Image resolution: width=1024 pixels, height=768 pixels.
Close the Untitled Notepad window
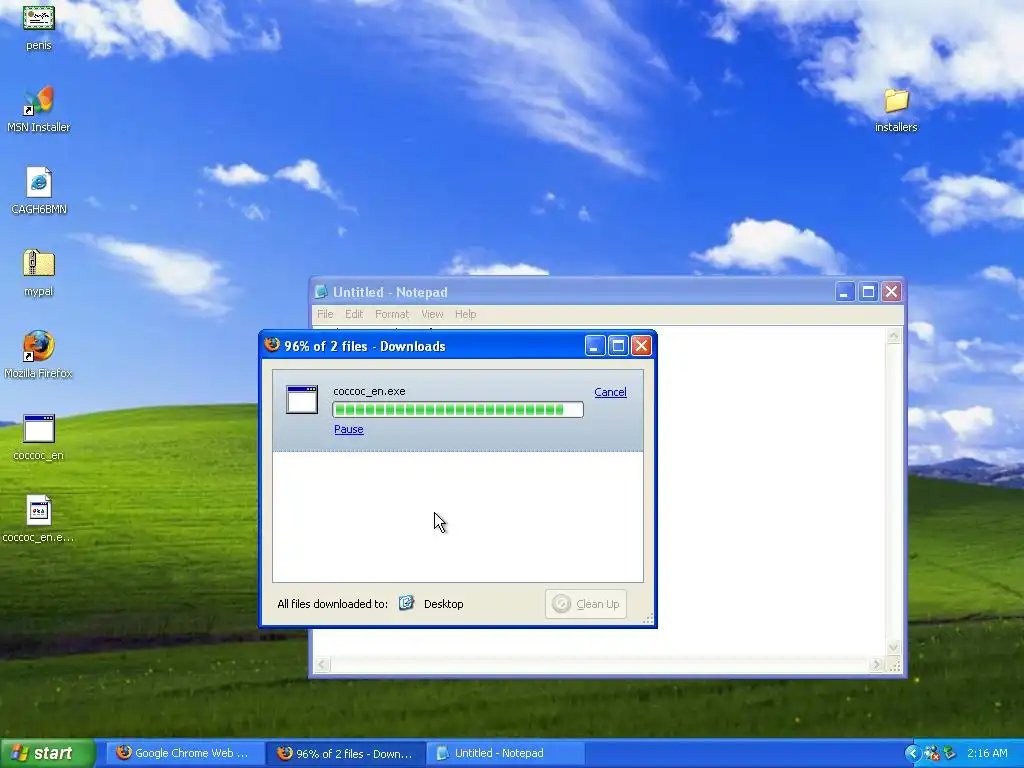891,292
